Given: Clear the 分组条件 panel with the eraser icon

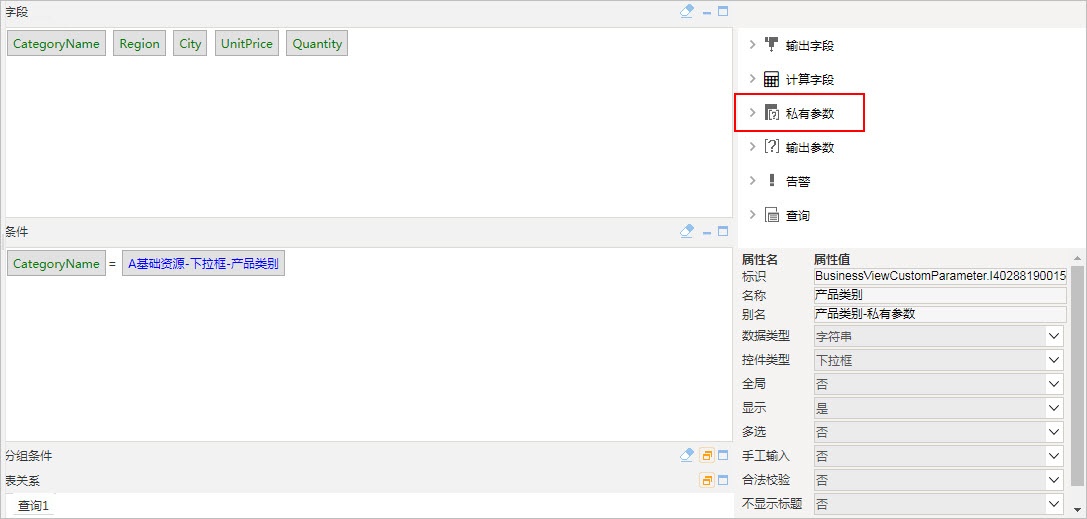Looking at the screenshot, I should pyautogui.click(x=686, y=455).
